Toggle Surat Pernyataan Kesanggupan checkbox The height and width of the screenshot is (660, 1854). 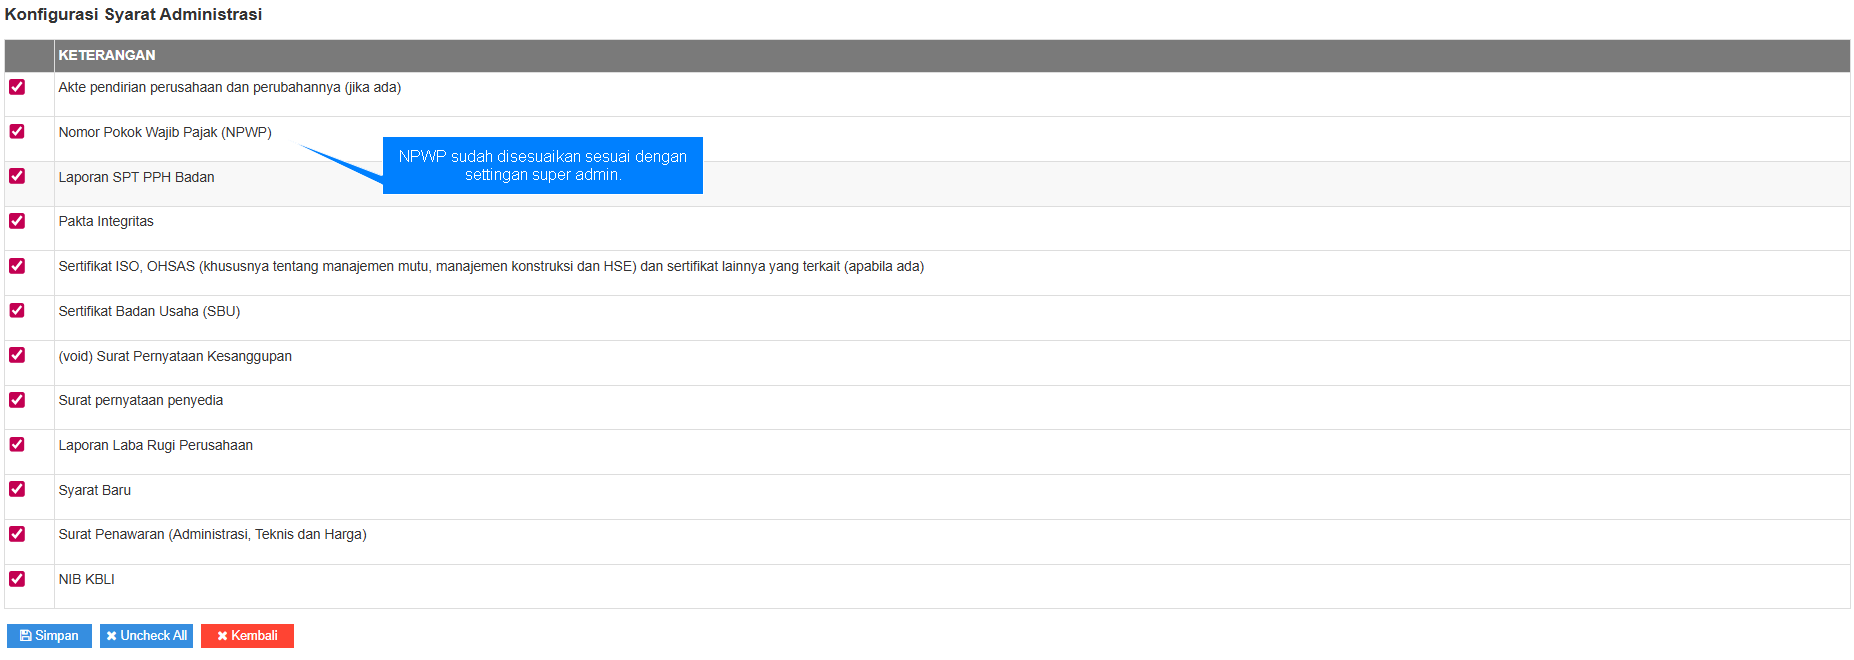[x=17, y=355]
